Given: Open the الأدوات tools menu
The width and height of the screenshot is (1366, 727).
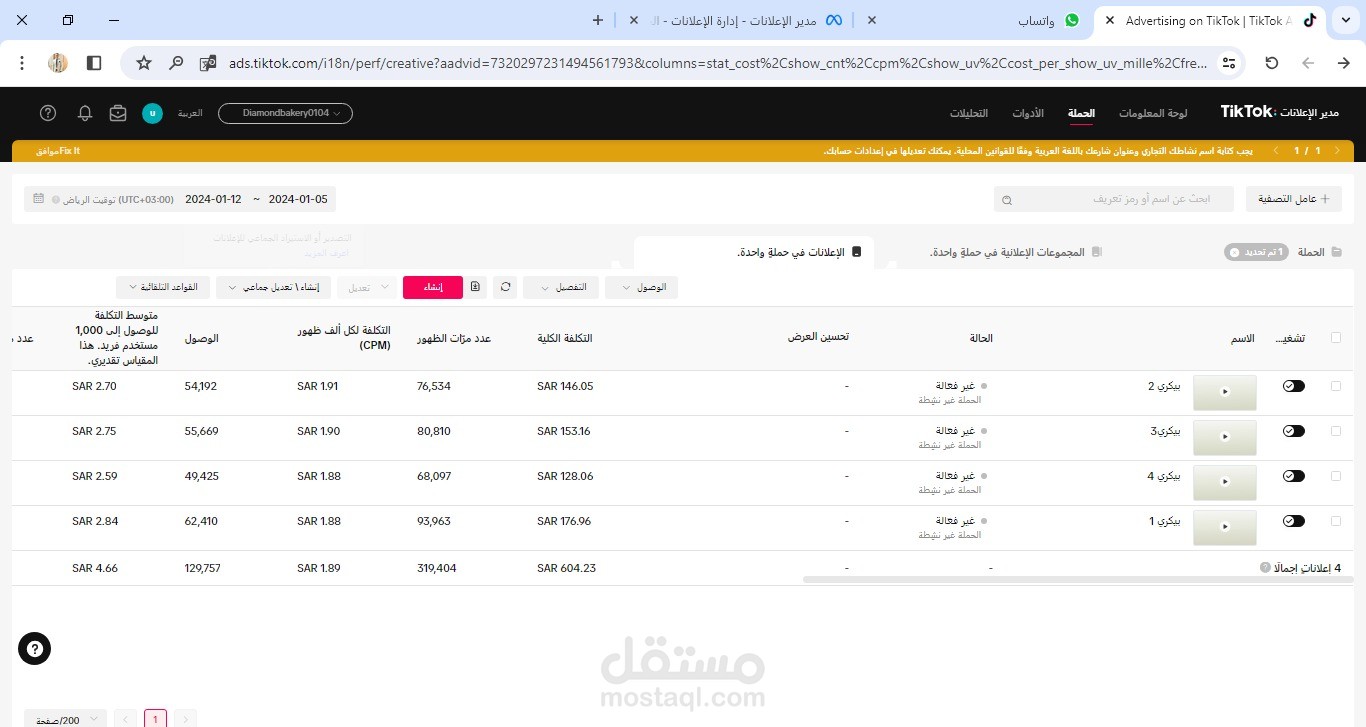Looking at the screenshot, I should tap(1028, 113).
